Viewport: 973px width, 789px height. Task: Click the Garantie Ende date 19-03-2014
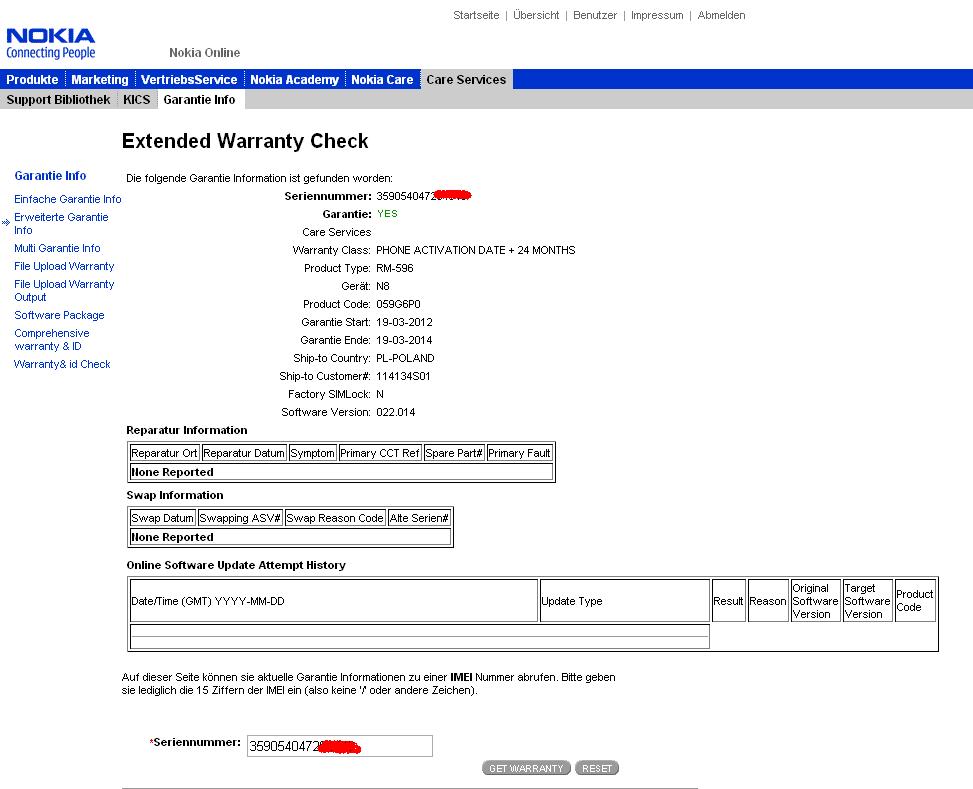tap(404, 340)
